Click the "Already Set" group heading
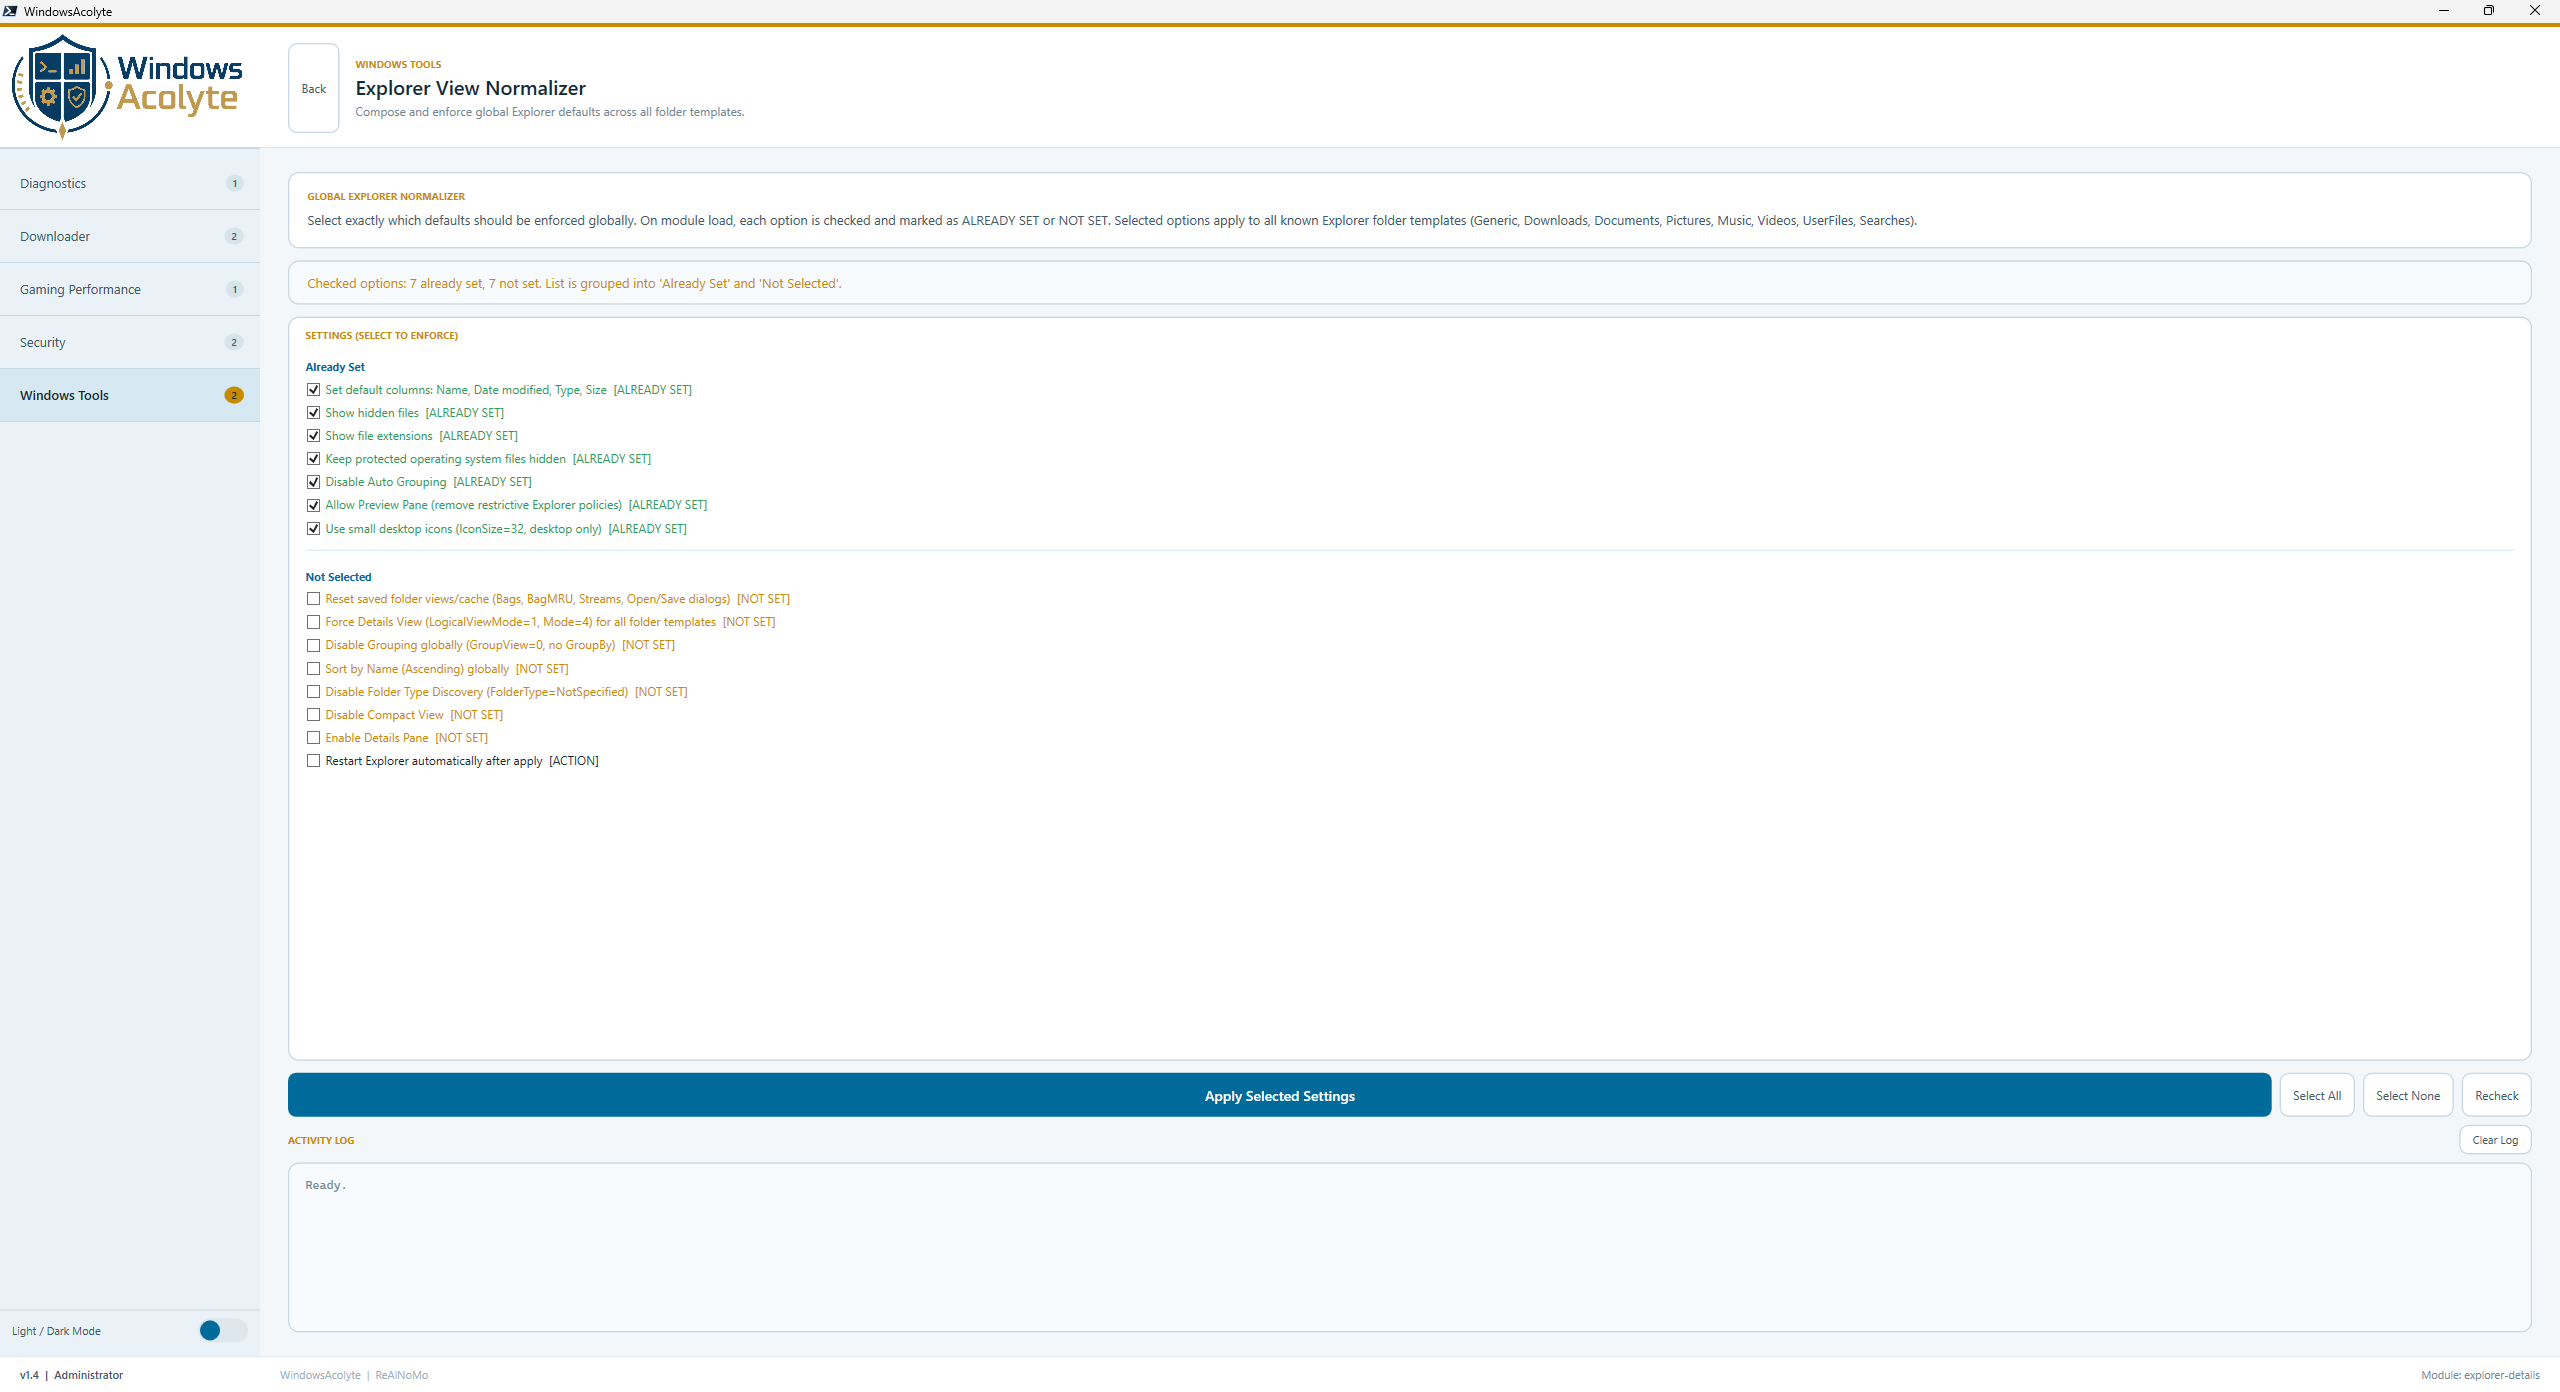Screen dimensions: 2560x1392 [x=335, y=367]
